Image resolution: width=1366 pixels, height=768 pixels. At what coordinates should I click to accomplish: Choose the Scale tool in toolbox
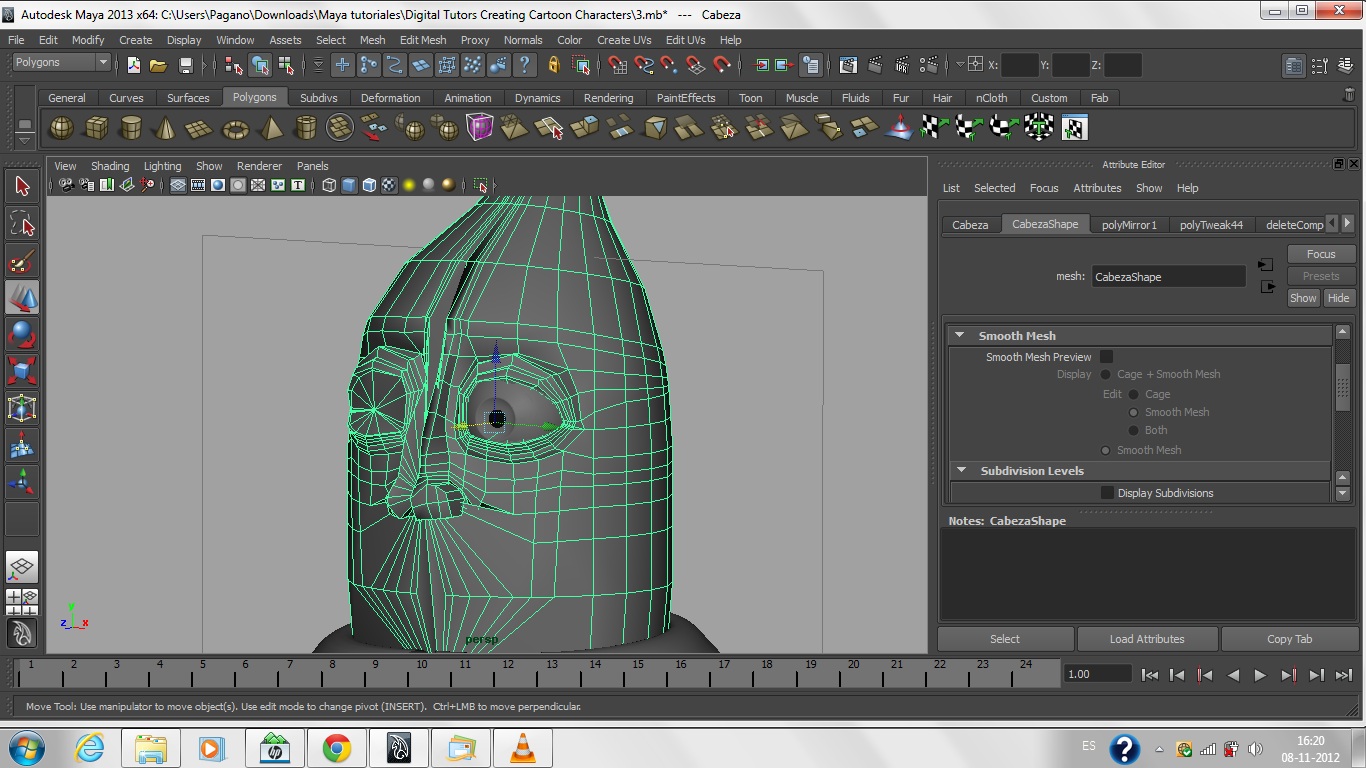pyautogui.click(x=22, y=371)
